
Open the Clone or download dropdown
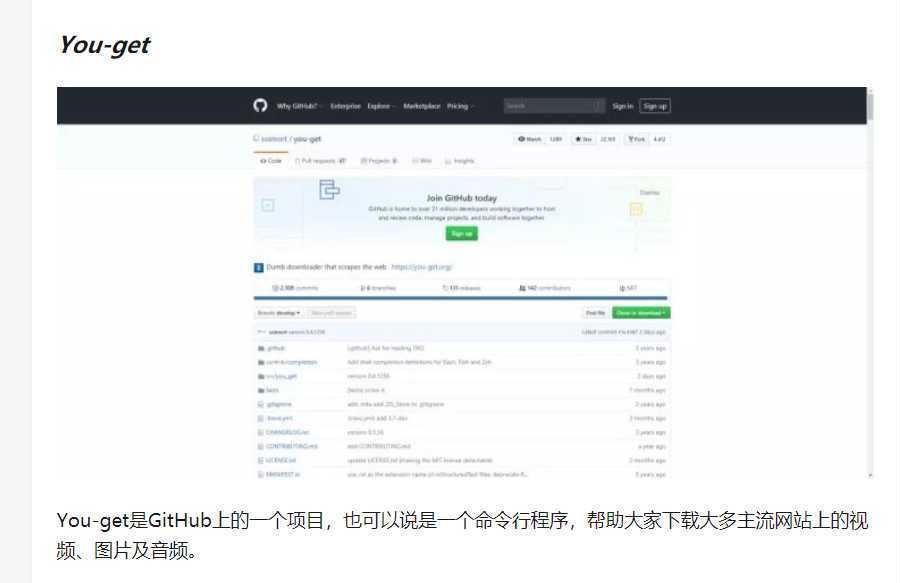pos(641,313)
